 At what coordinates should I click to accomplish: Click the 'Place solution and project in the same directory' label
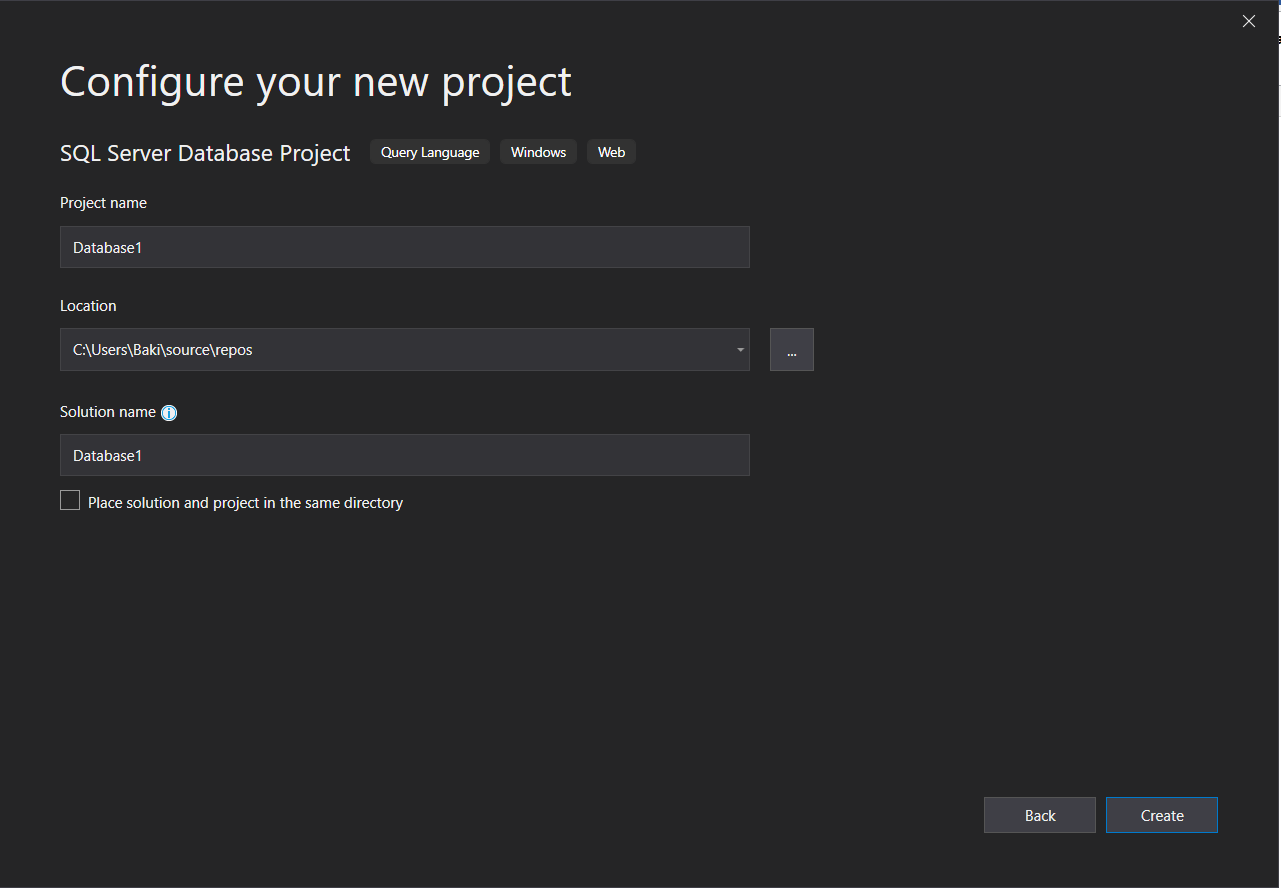(245, 503)
